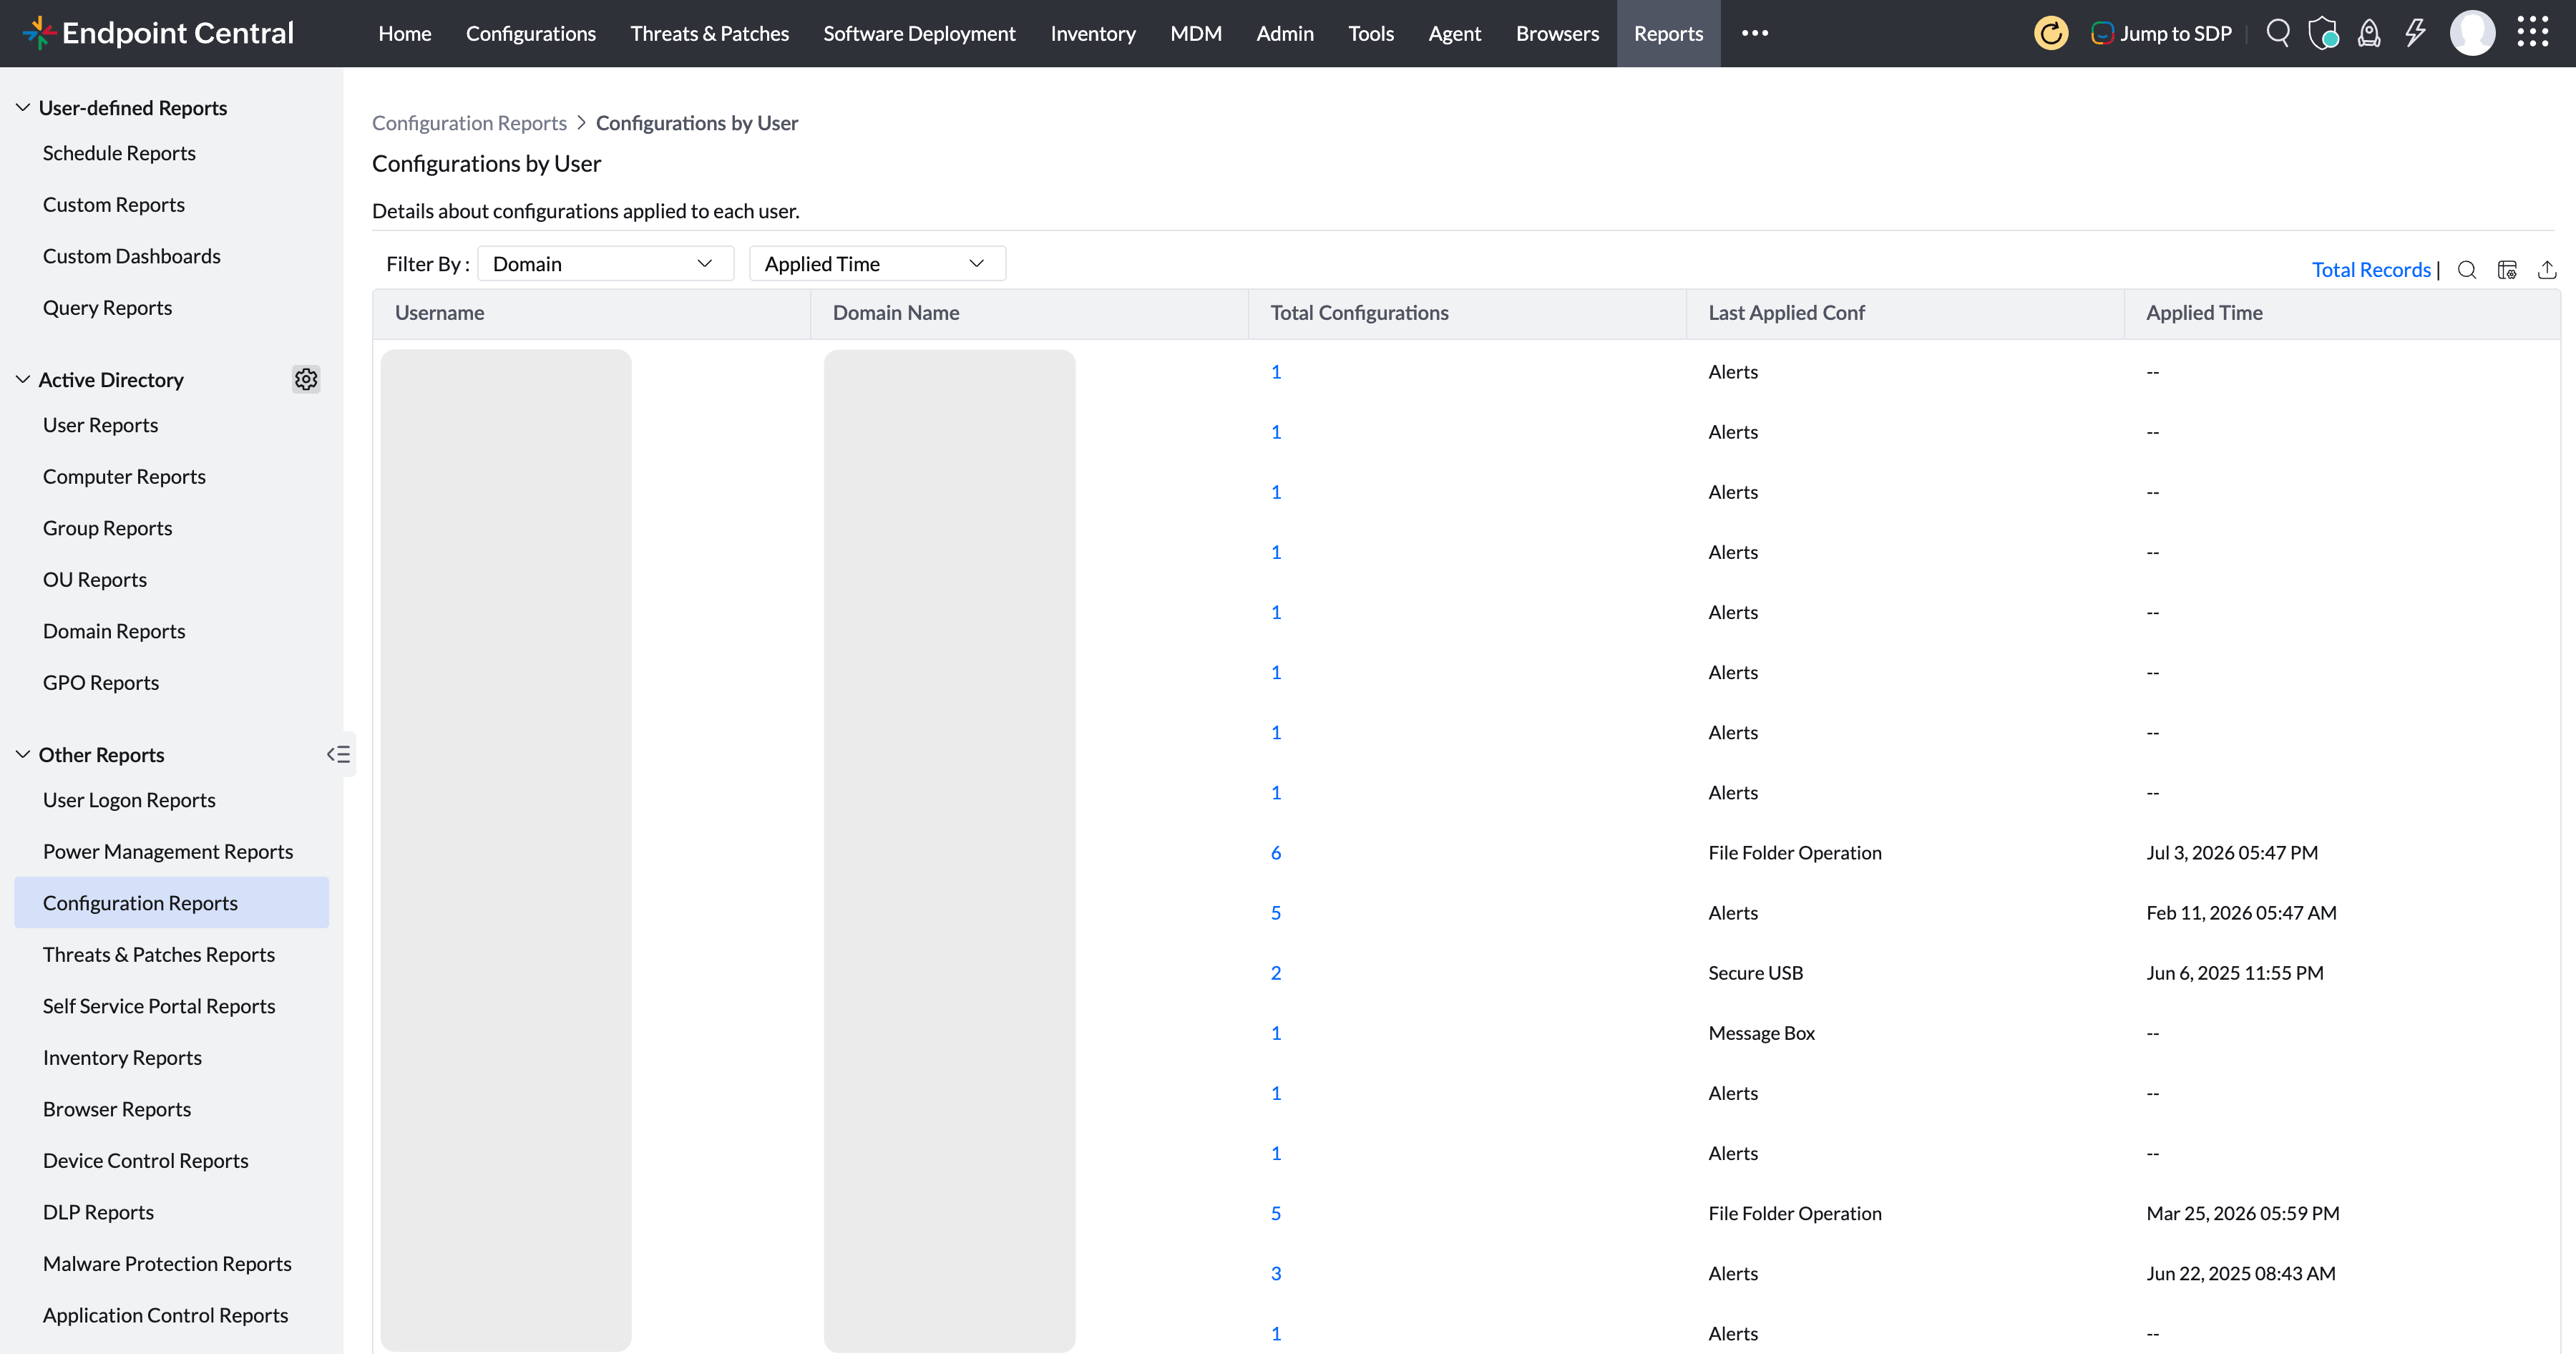This screenshot has width=2576, height=1354.
Task: Open count 3 in Jun 22, 2025 row
Action: pos(1276,1273)
